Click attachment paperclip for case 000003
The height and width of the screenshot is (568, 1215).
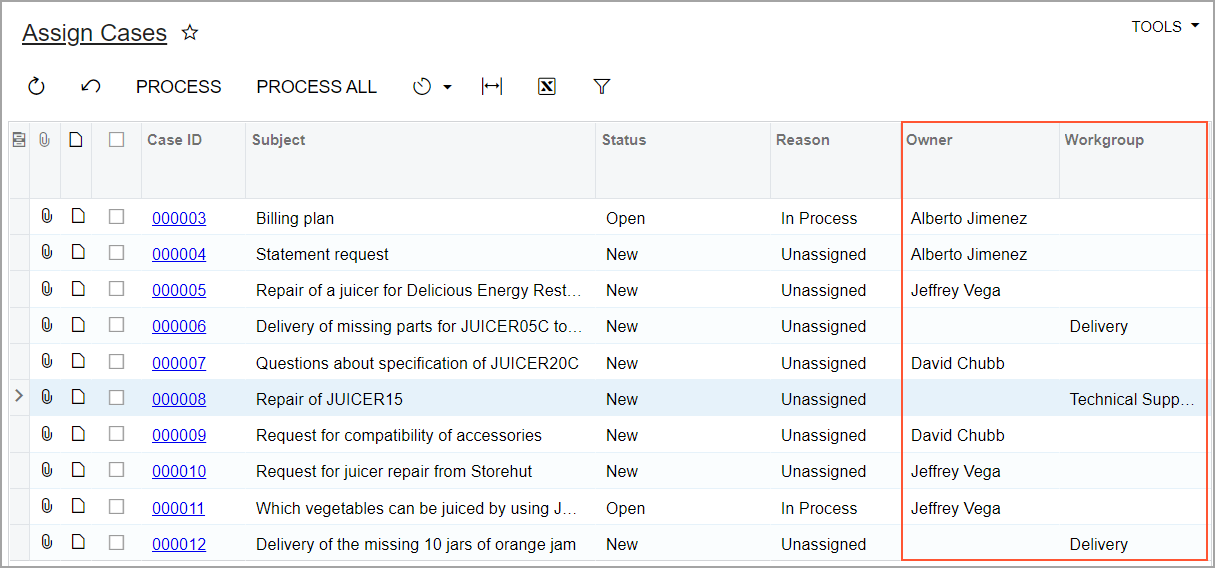click(46, 217)
